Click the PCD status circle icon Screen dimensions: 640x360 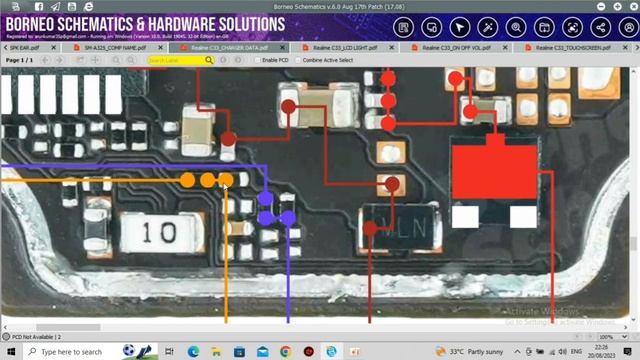coord(6,337)
